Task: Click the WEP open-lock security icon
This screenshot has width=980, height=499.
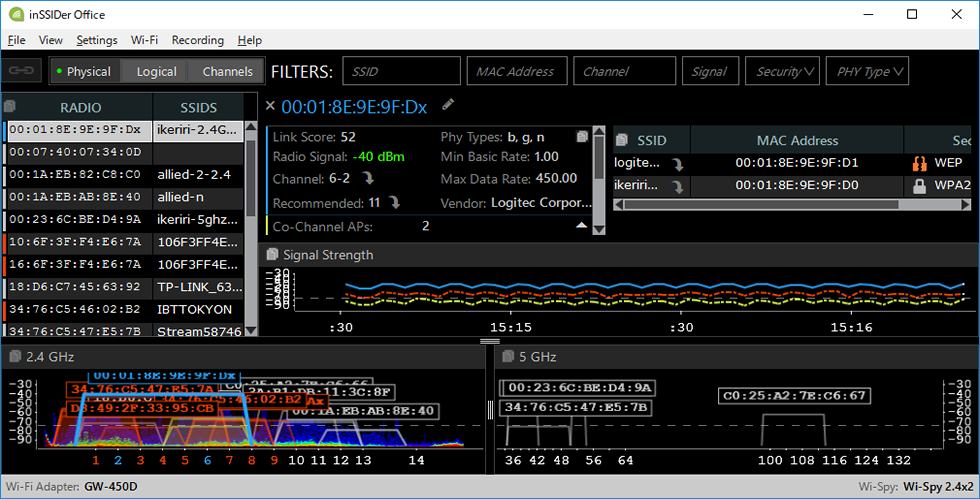Action: (x=919, y=163)
